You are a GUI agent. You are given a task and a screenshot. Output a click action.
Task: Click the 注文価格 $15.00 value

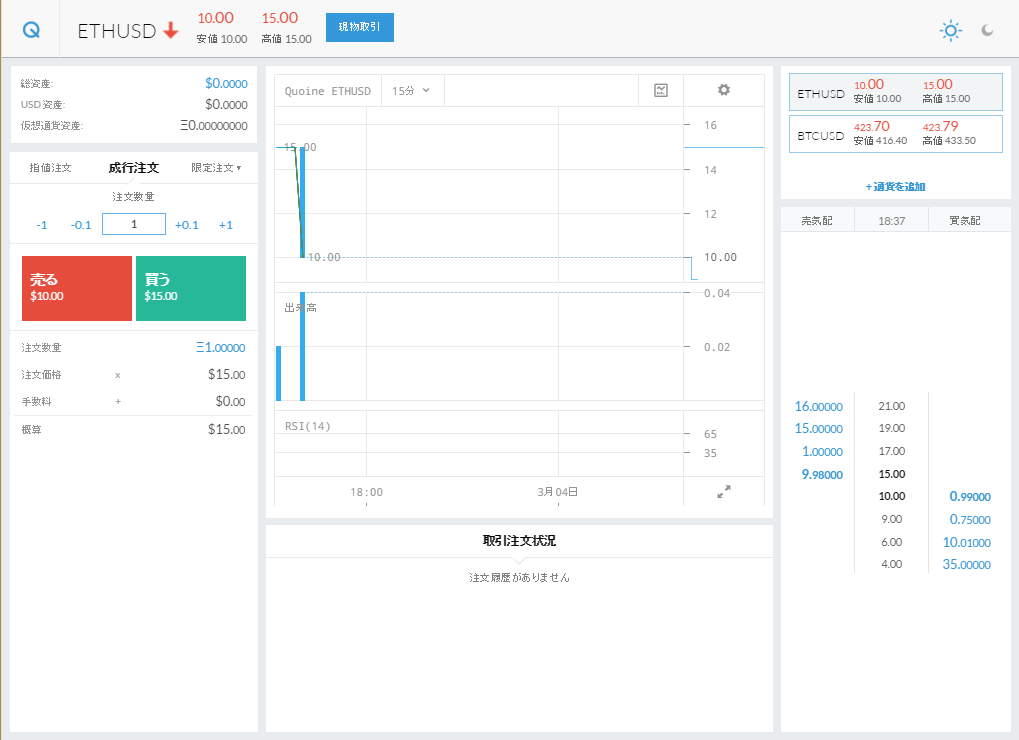[x=226, y=374]
